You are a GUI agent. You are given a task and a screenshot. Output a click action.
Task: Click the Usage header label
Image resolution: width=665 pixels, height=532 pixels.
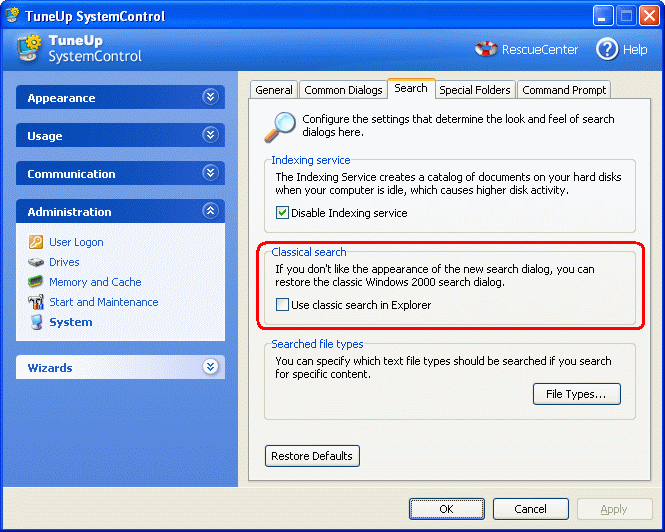[x=45, y=136]
